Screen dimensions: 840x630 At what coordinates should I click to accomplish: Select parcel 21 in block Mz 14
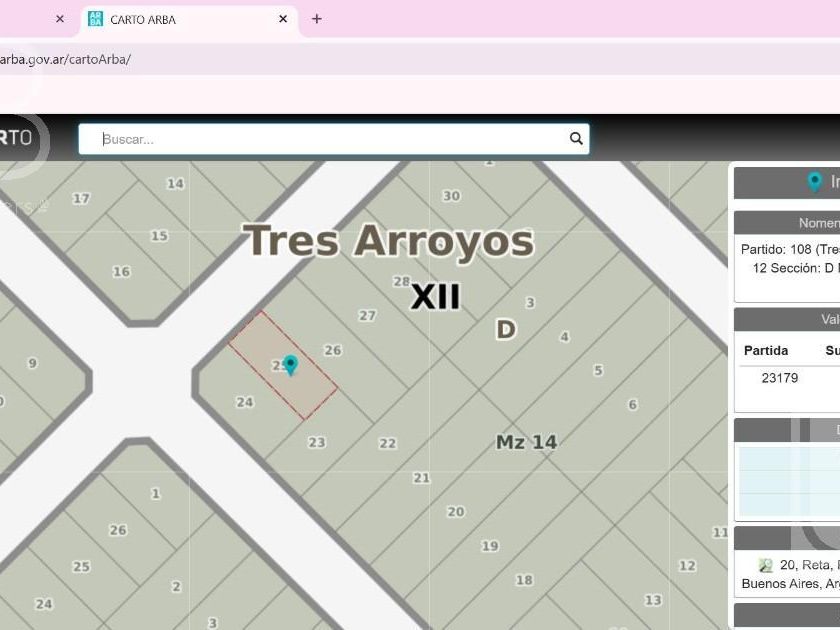pyautogui.click(x=422, y=478)
